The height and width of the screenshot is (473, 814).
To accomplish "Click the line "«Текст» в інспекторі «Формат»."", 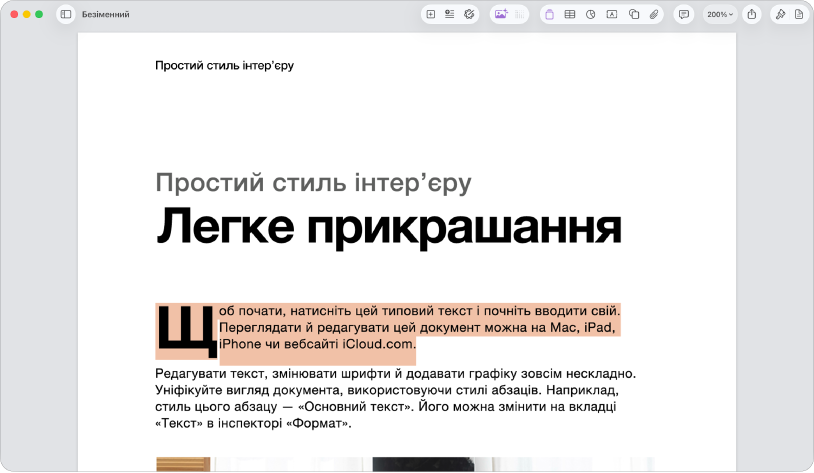I will [x=253, y=423].
